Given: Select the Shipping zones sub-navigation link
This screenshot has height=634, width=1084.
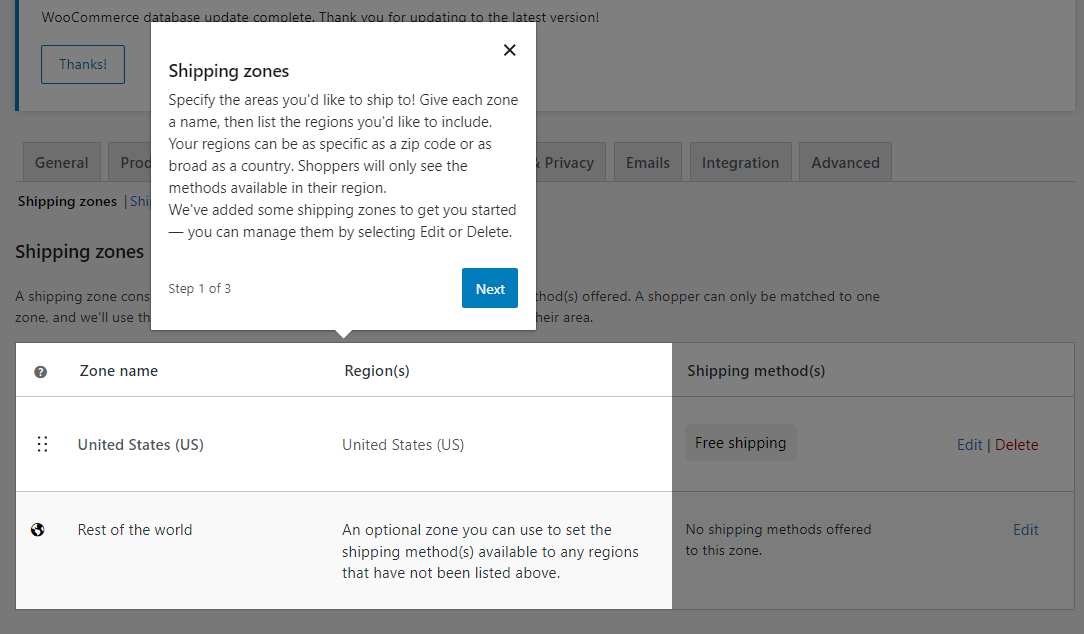Looking at the screenshot, I should click(x=66, y=201).
